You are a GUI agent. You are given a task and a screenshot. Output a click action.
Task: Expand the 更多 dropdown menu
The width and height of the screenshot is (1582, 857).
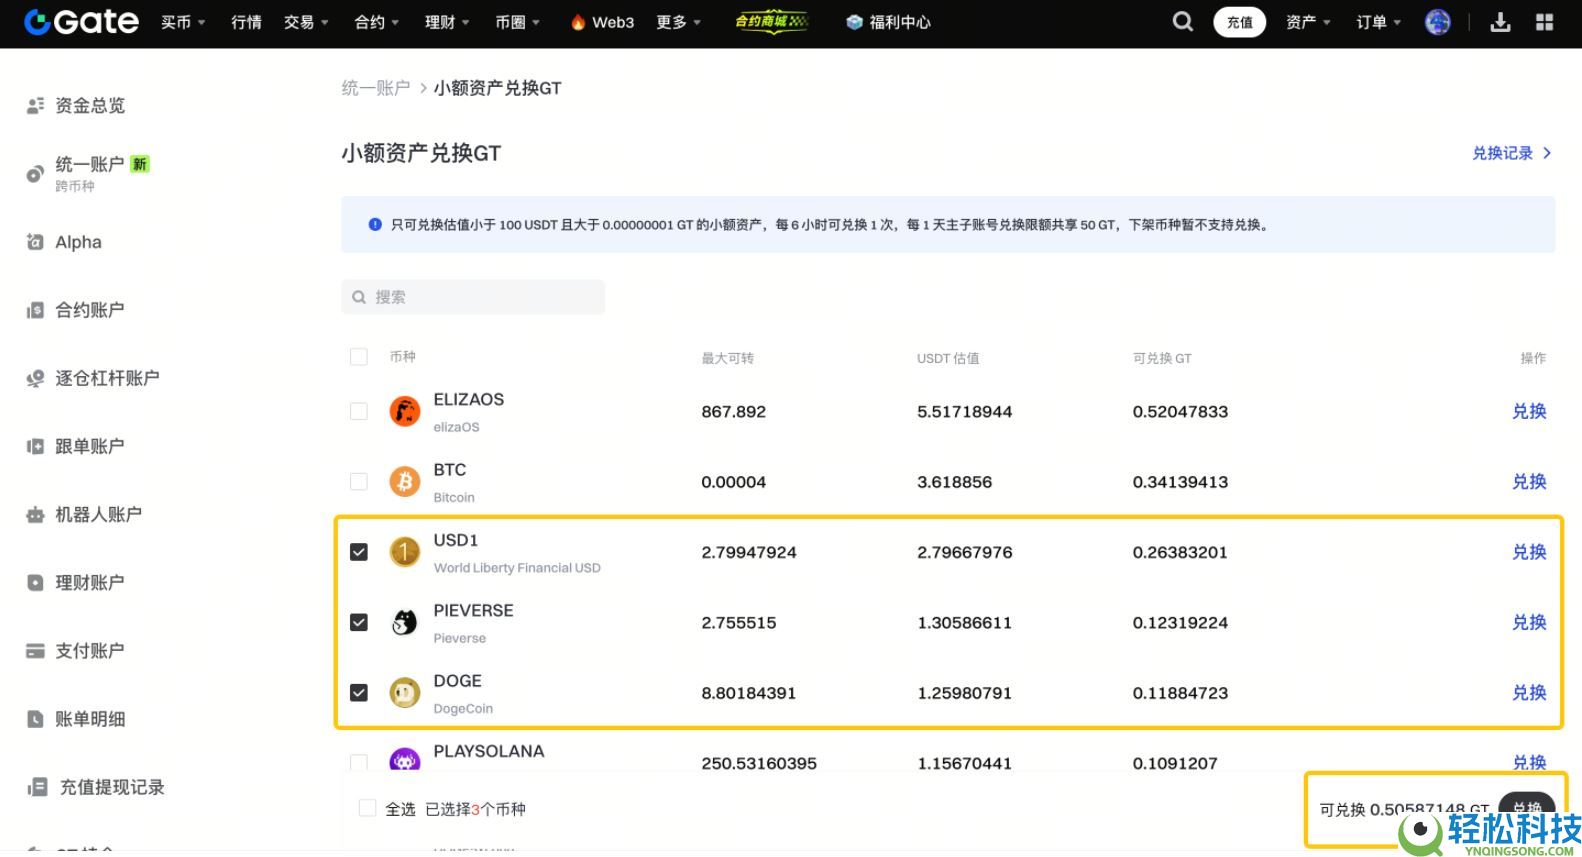pos(679,22)
